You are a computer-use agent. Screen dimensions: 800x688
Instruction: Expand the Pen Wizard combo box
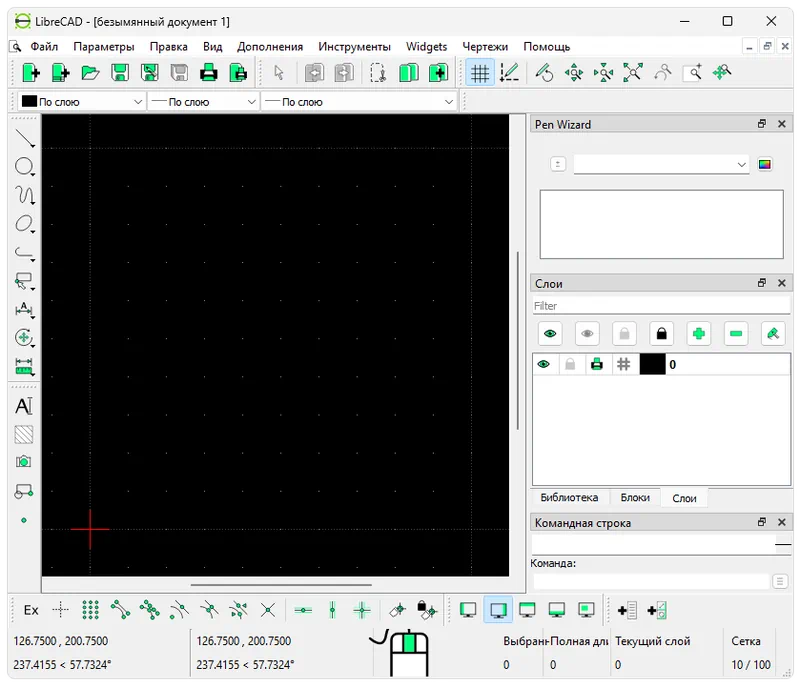661,164
